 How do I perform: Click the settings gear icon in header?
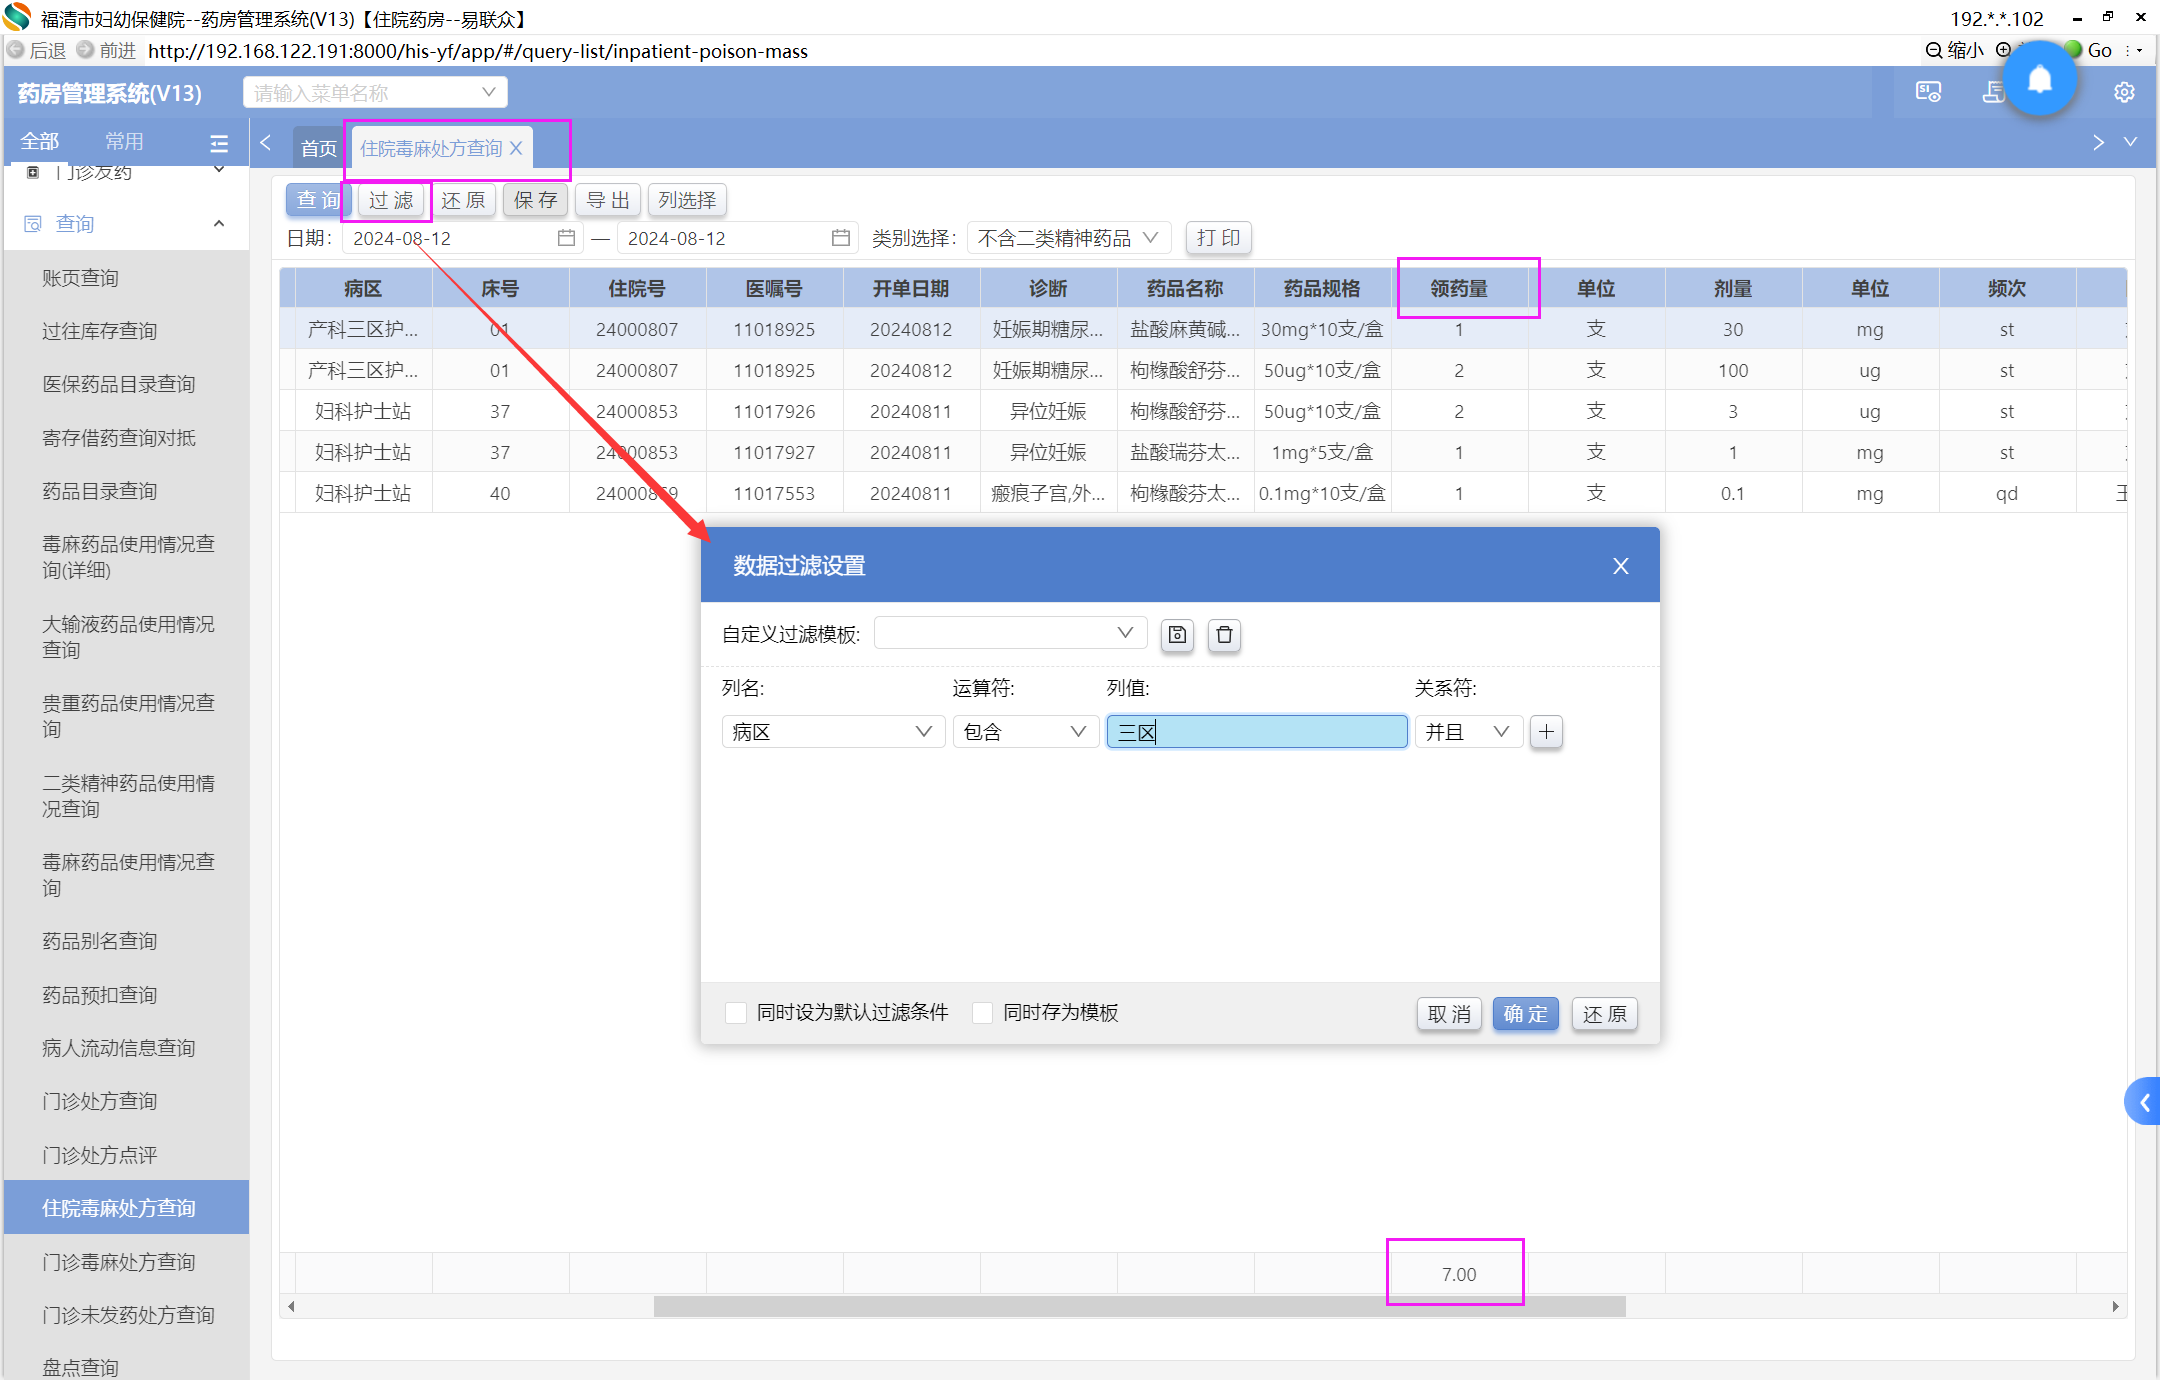click(2124, 93)
